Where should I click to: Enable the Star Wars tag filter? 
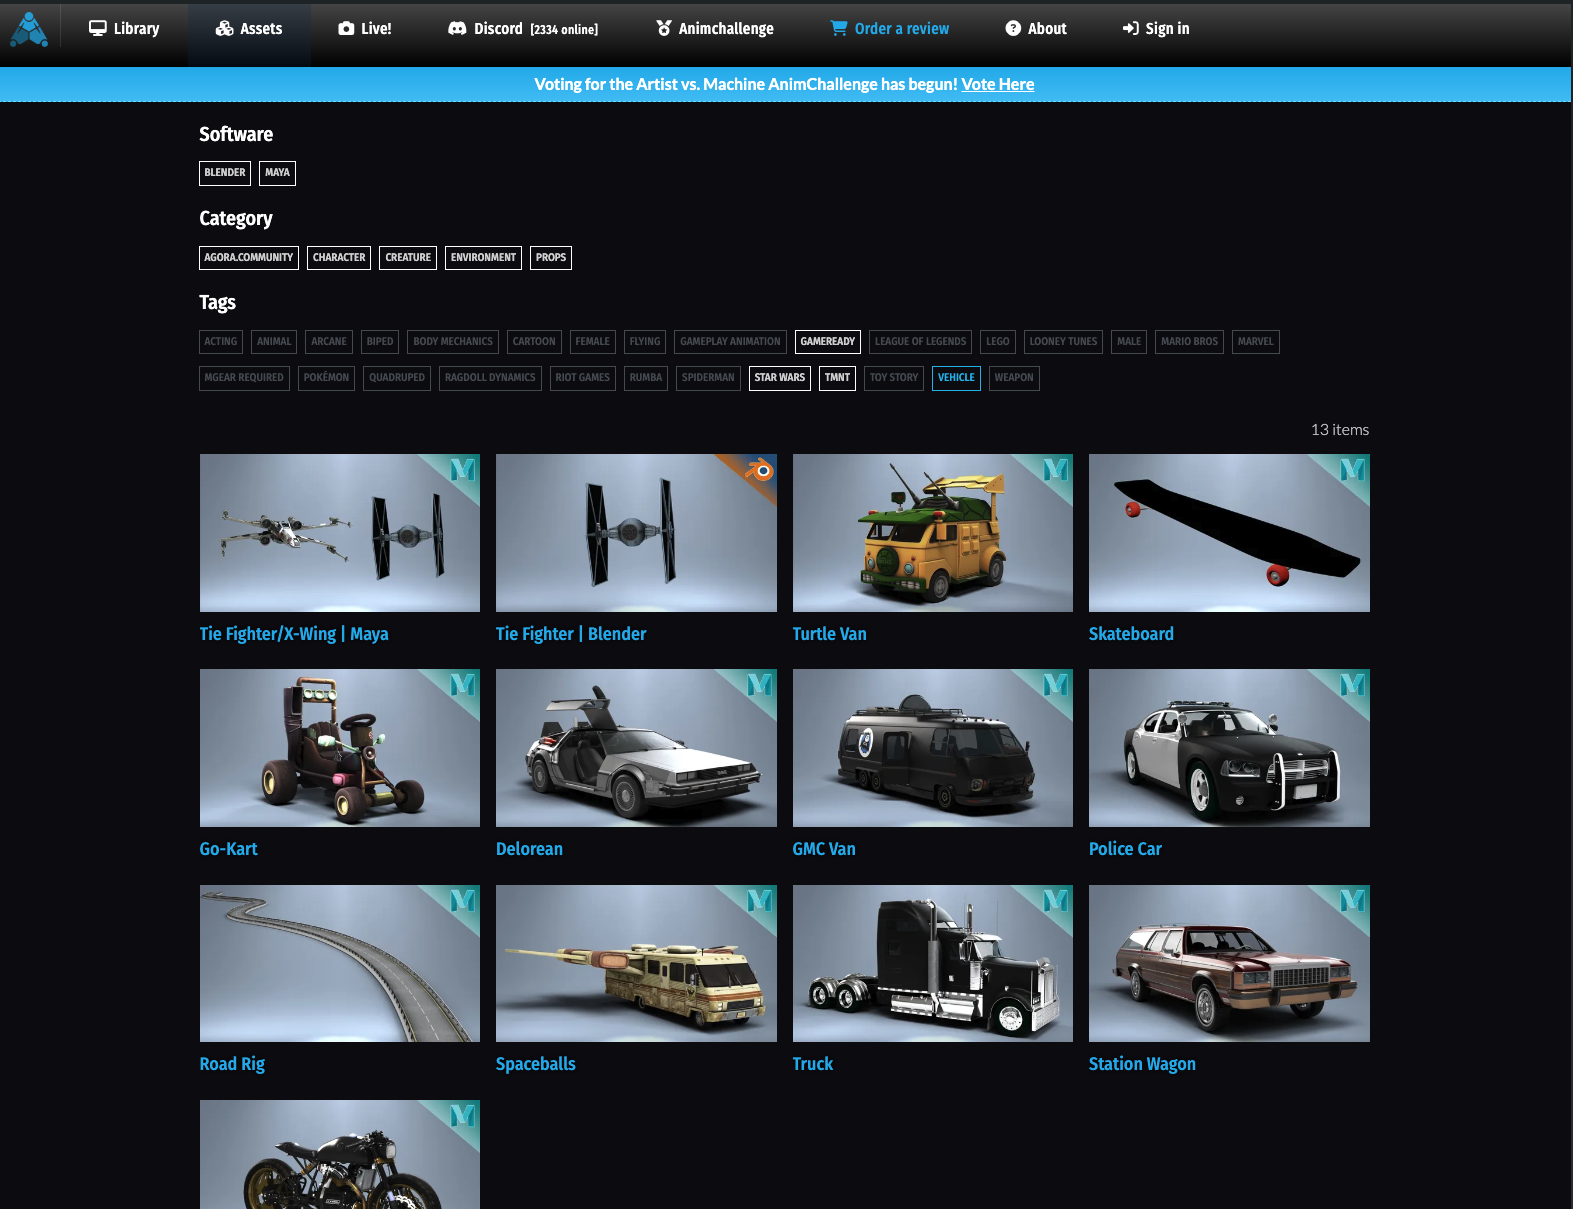pos(780,378)
